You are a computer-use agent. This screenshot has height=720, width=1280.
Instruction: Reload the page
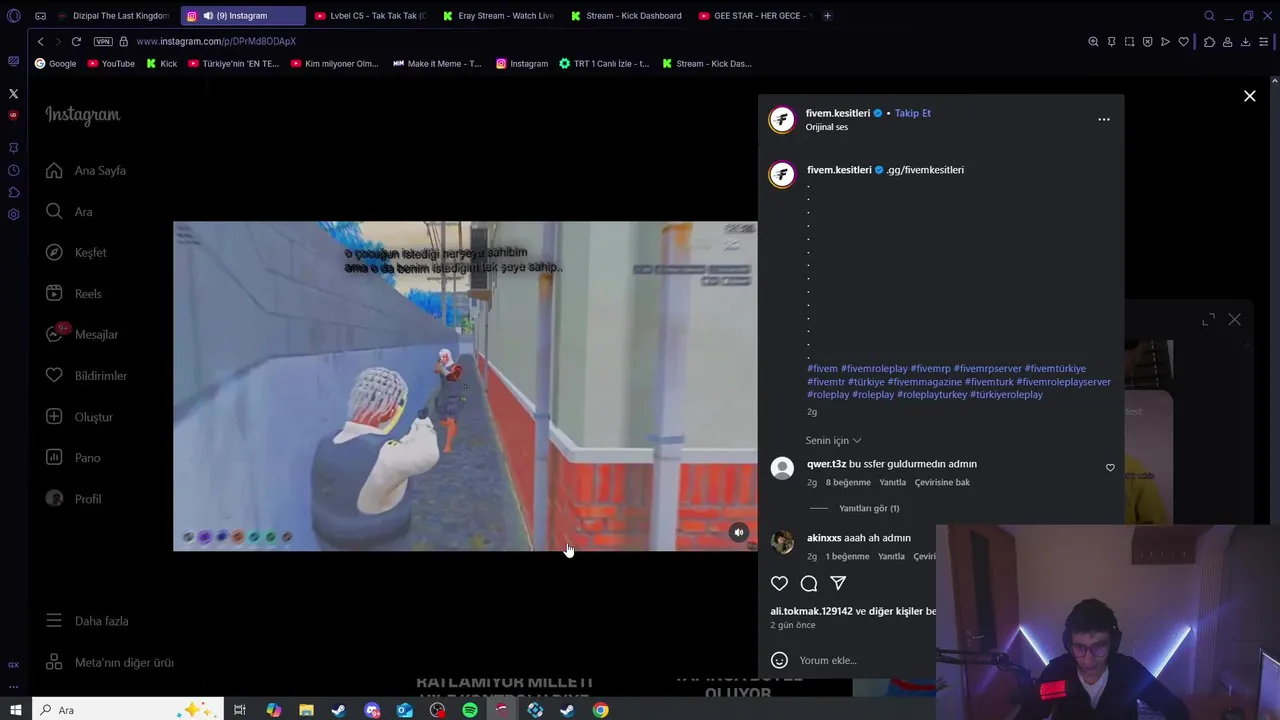pos(76,42)
